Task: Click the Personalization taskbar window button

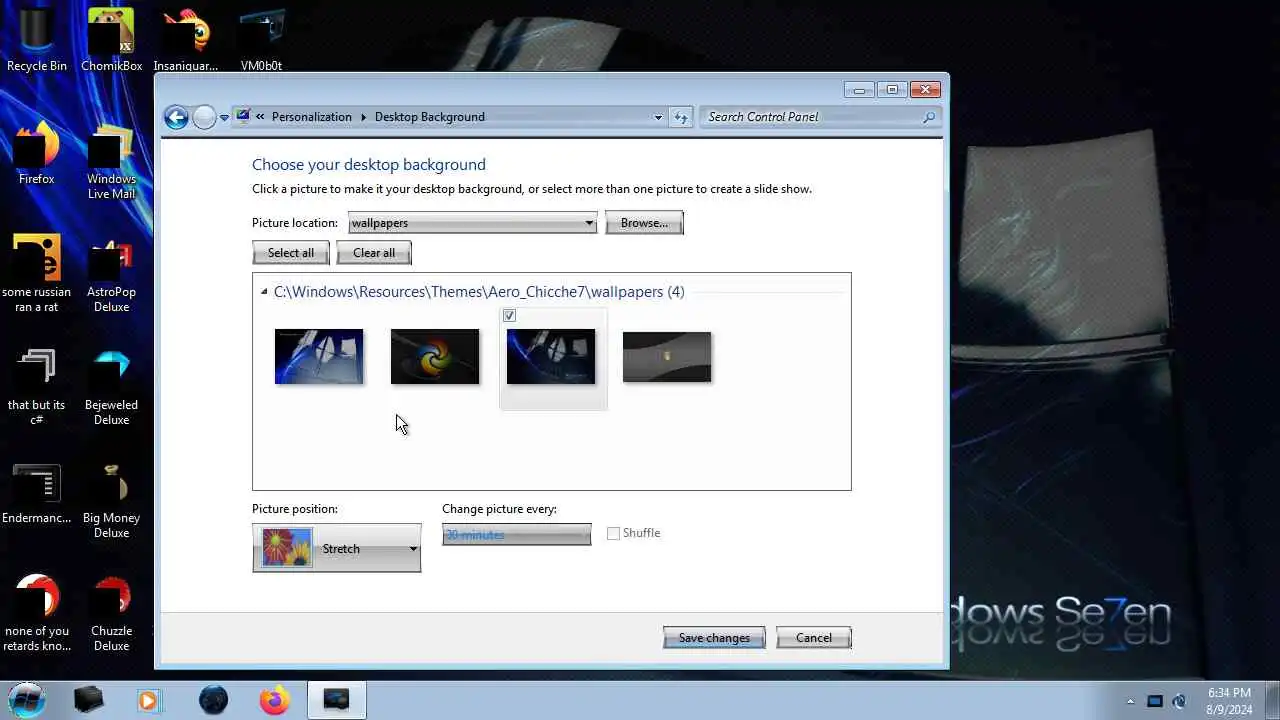Action: tap(337, 700)
